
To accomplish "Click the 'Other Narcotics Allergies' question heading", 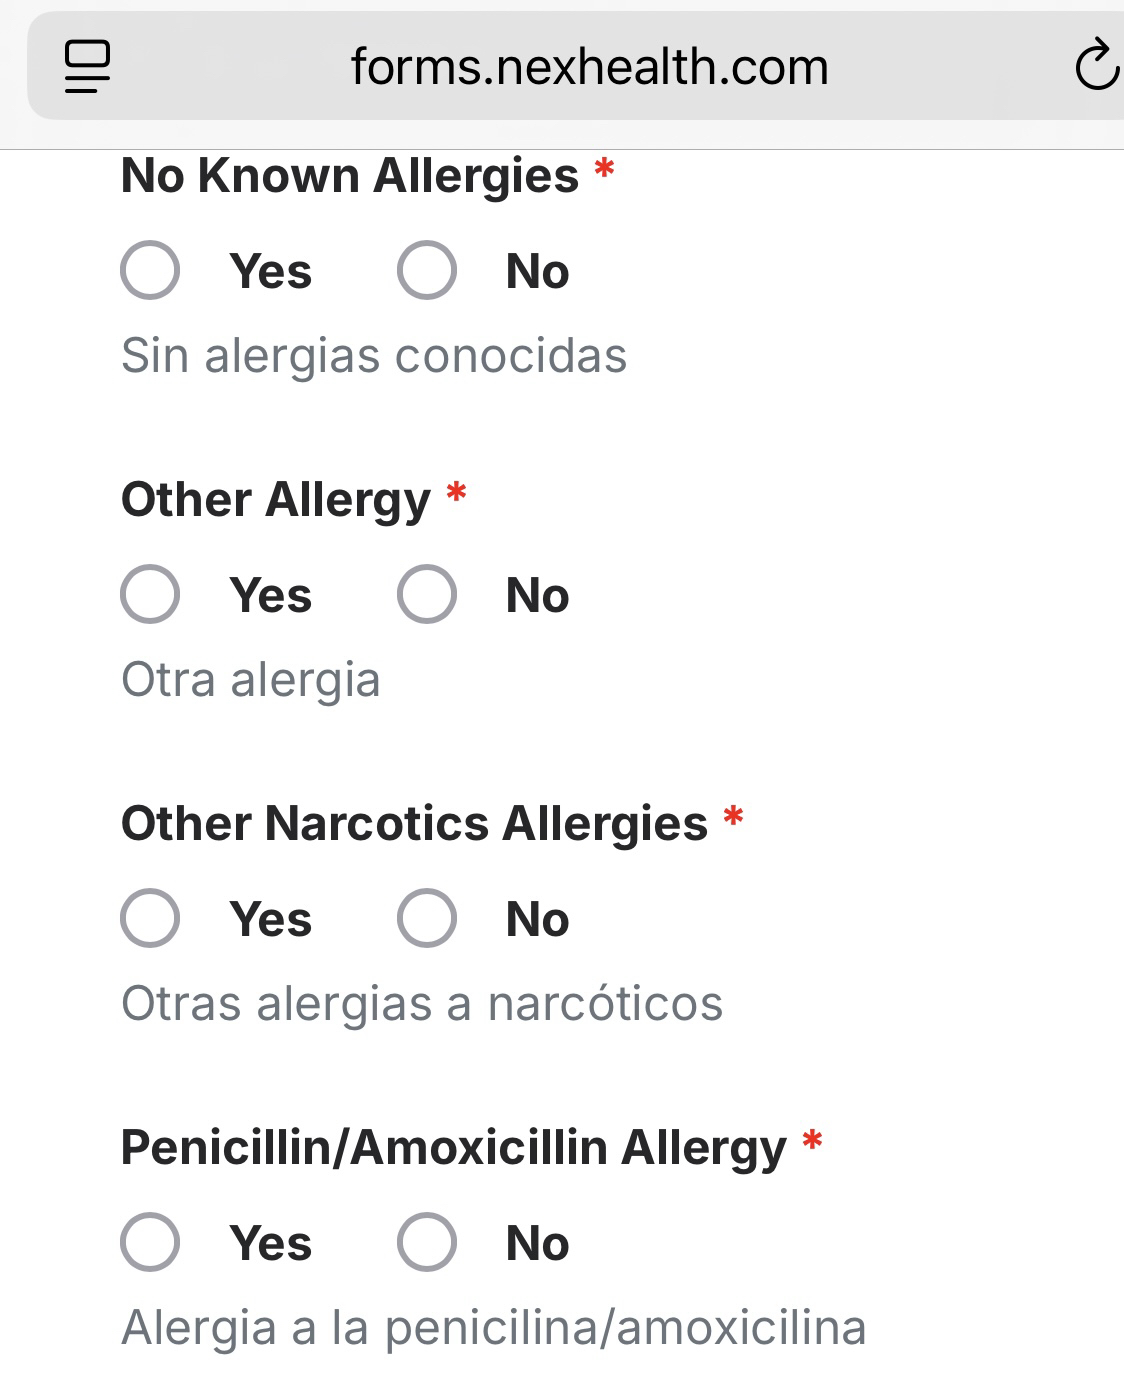I will point(414,824).
